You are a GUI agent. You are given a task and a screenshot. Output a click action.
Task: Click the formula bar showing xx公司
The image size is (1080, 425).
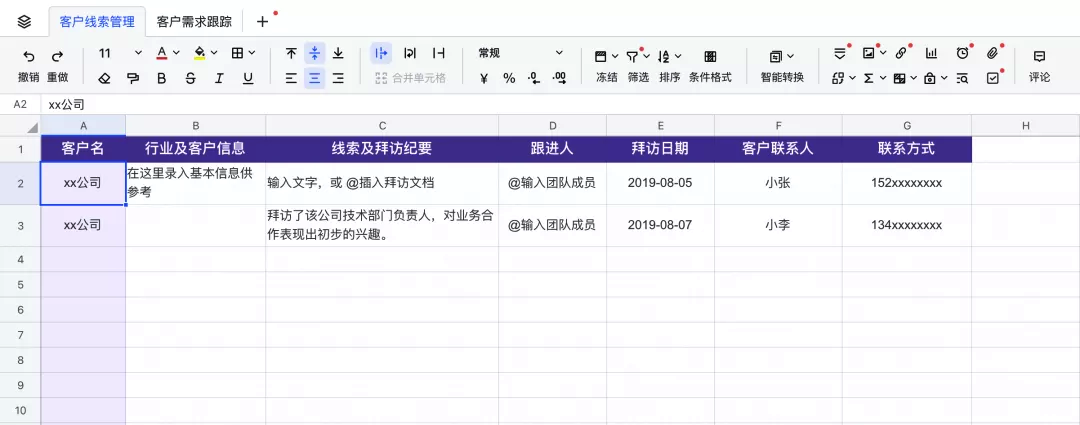pos(559,105)
